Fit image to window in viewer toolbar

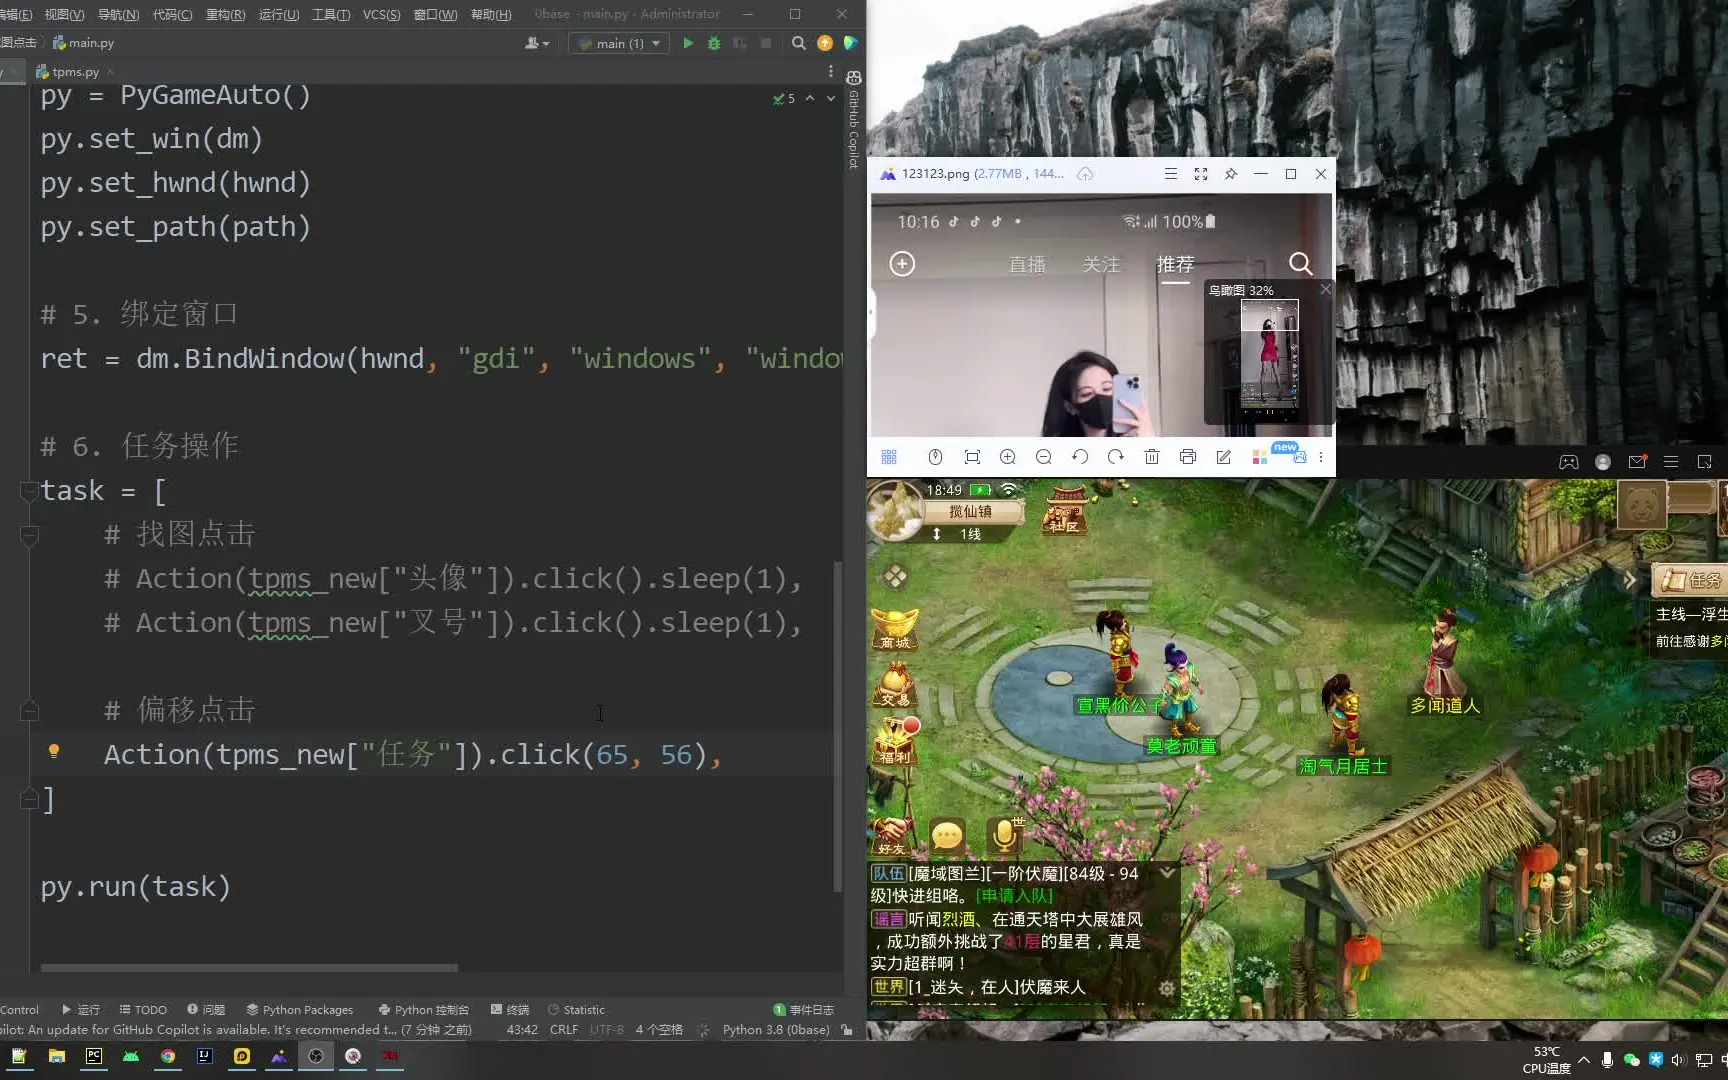point(972,457)
